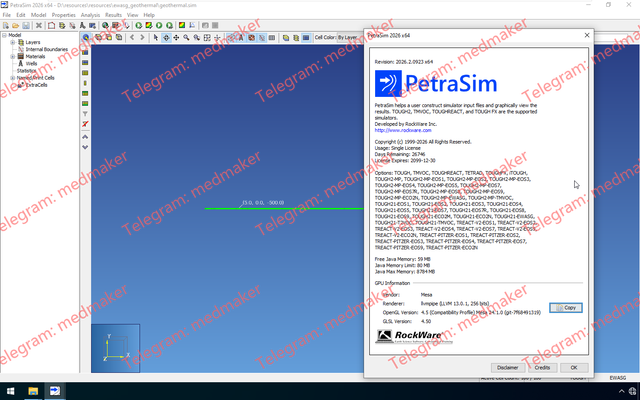Select the magnifier zoom tool
The image size is (640, 400).
pyautogui.click(x=187, y=38)
